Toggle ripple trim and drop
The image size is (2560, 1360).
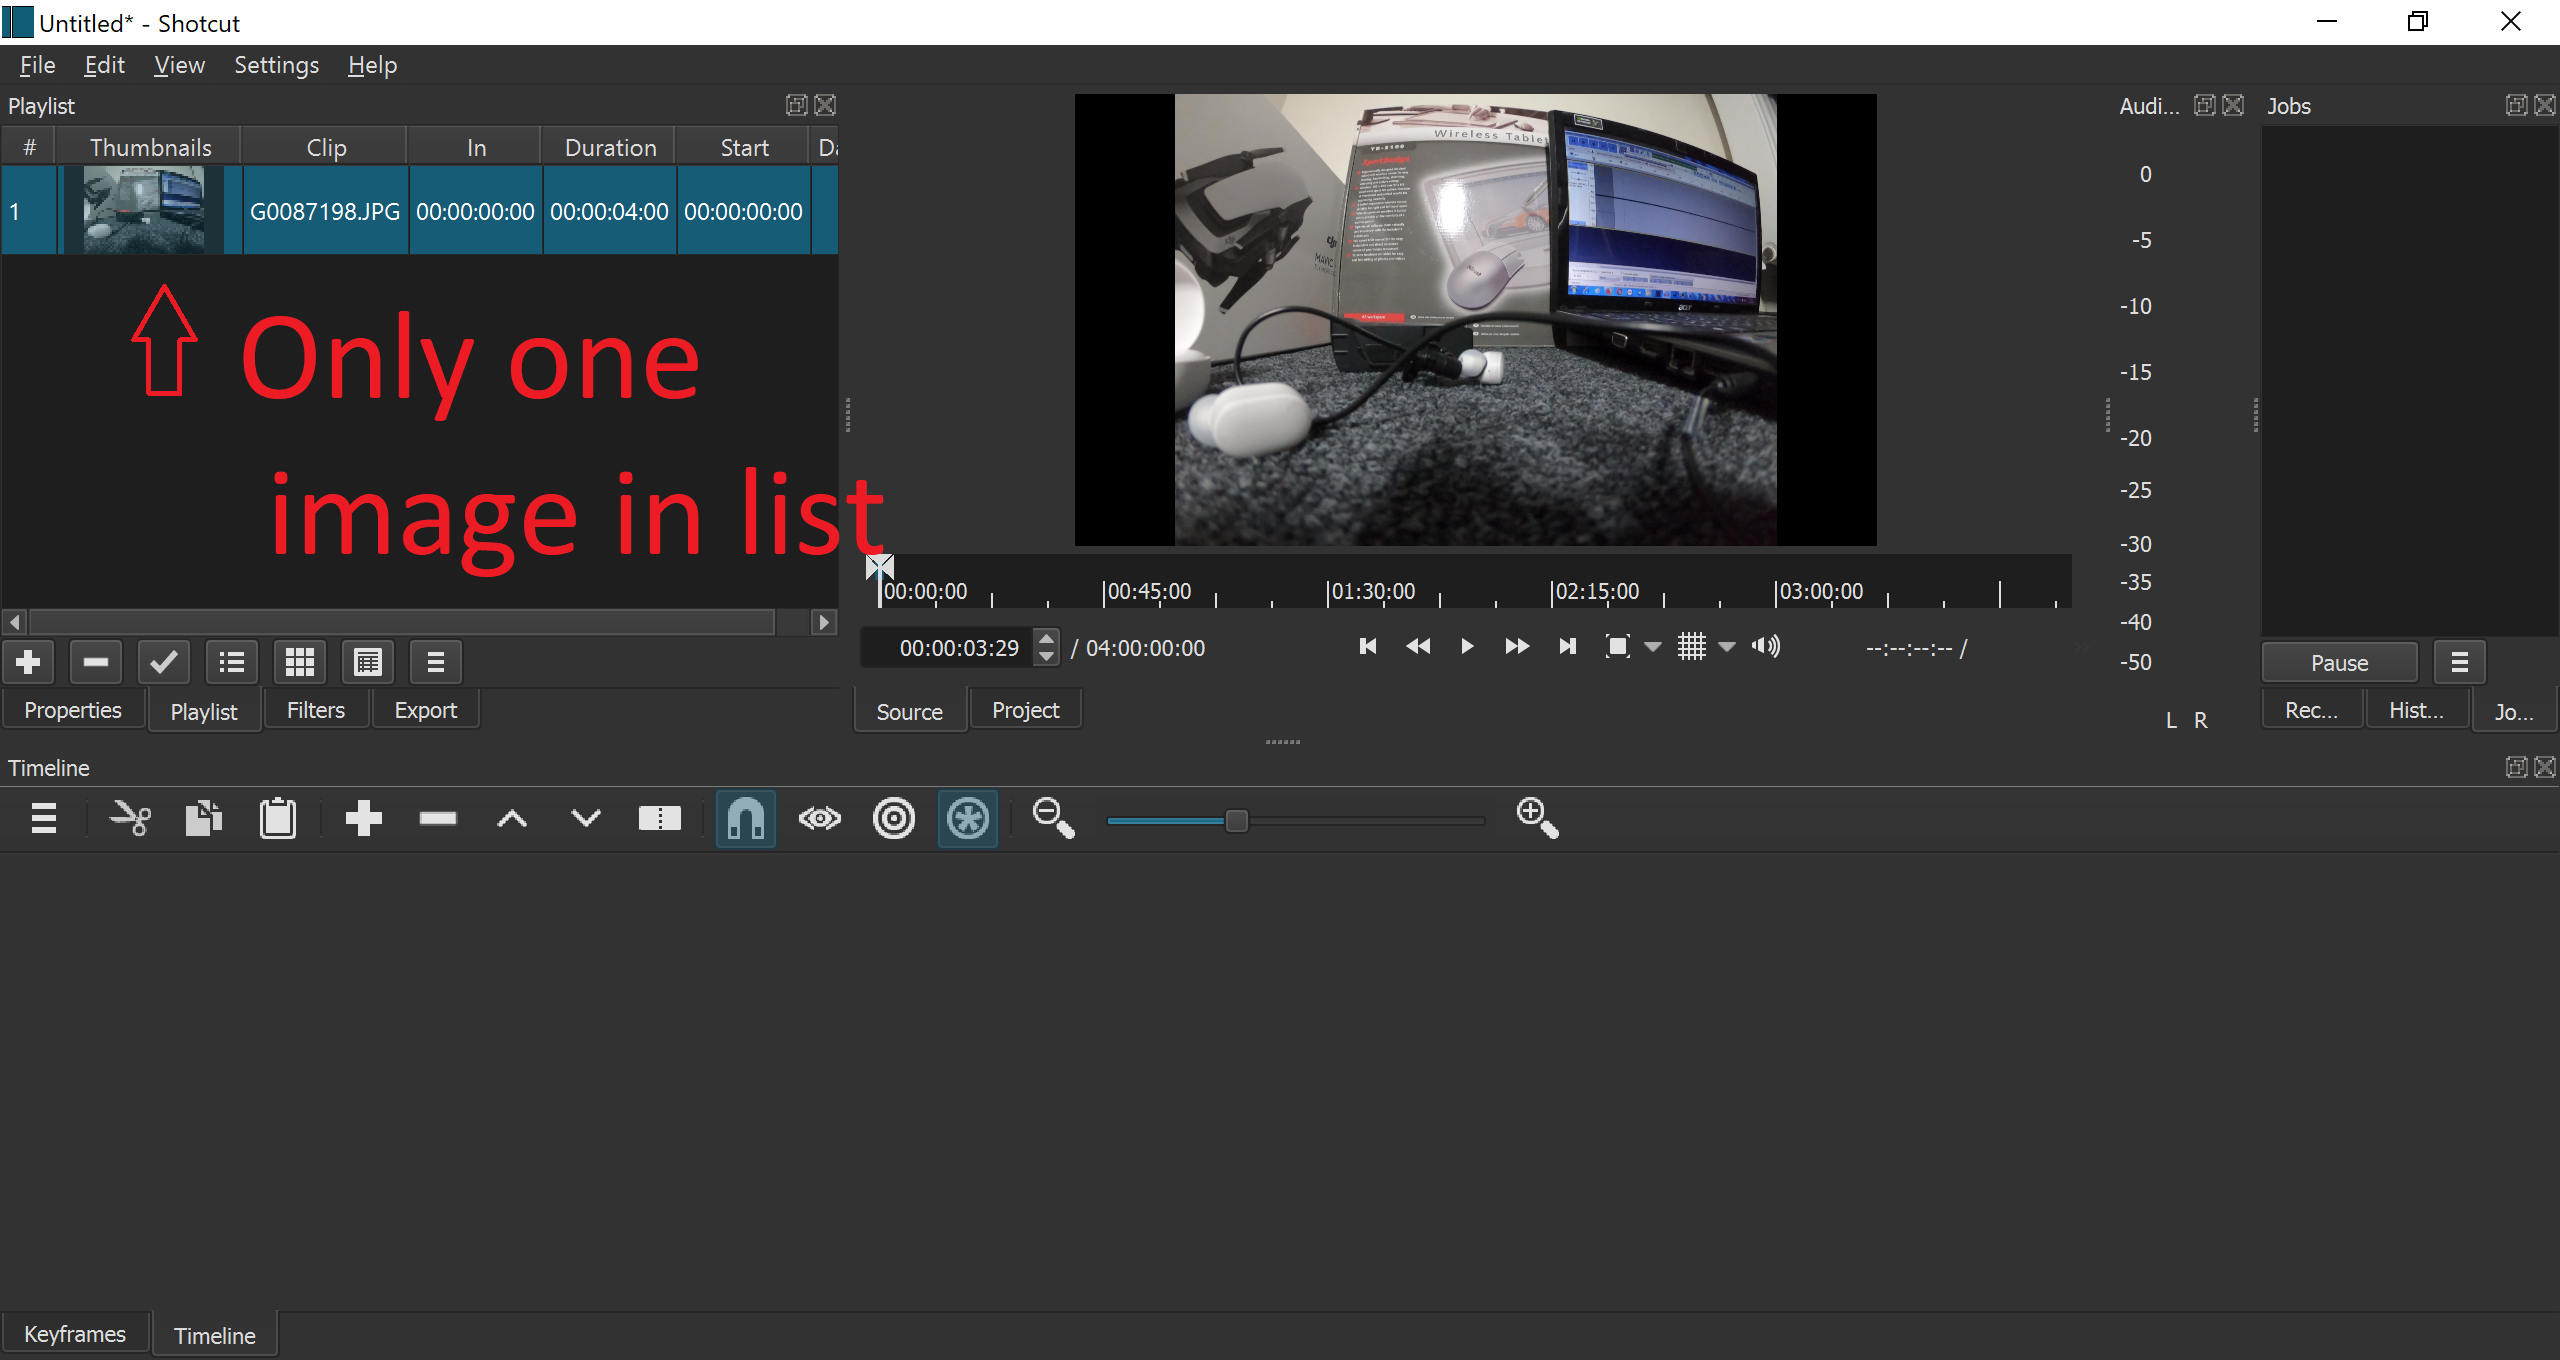coord(894,819)
